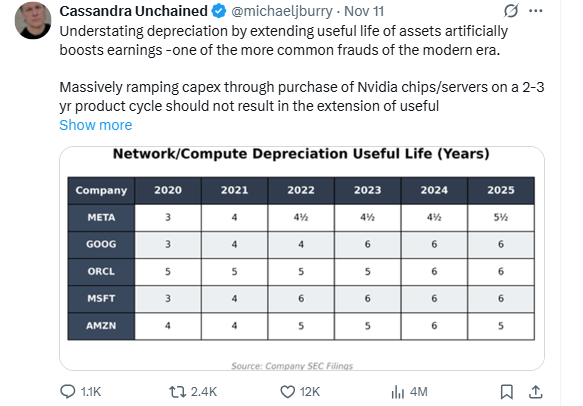Click the tweet body text

pos(302,68)
